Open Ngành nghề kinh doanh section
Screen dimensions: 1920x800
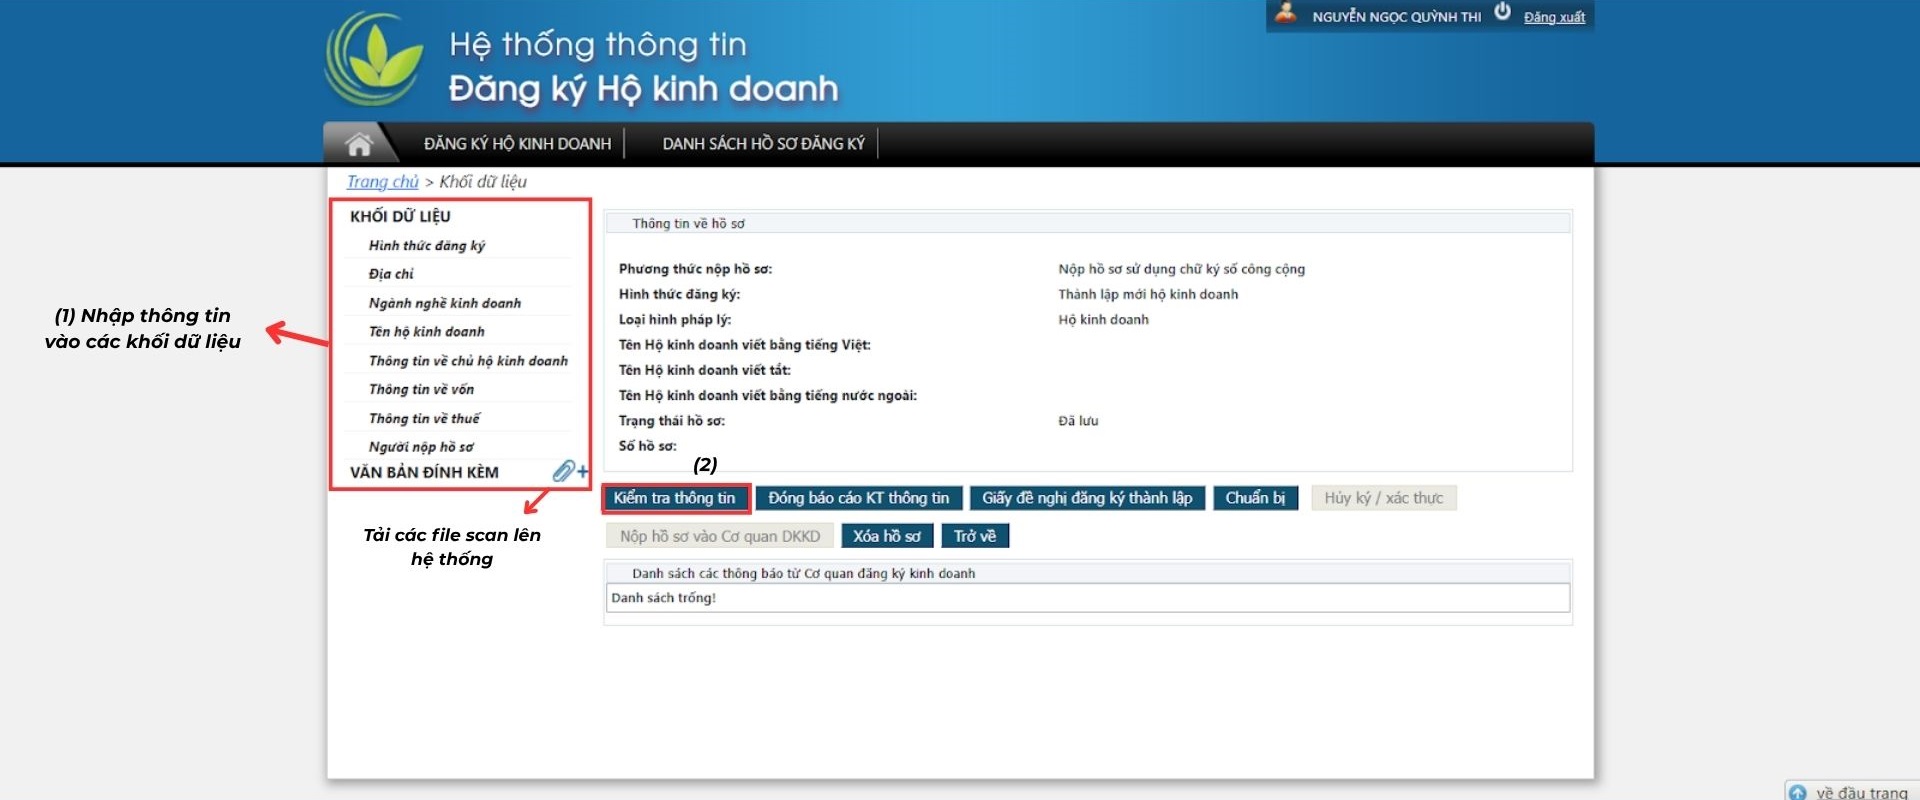click(x=445, y=303)
